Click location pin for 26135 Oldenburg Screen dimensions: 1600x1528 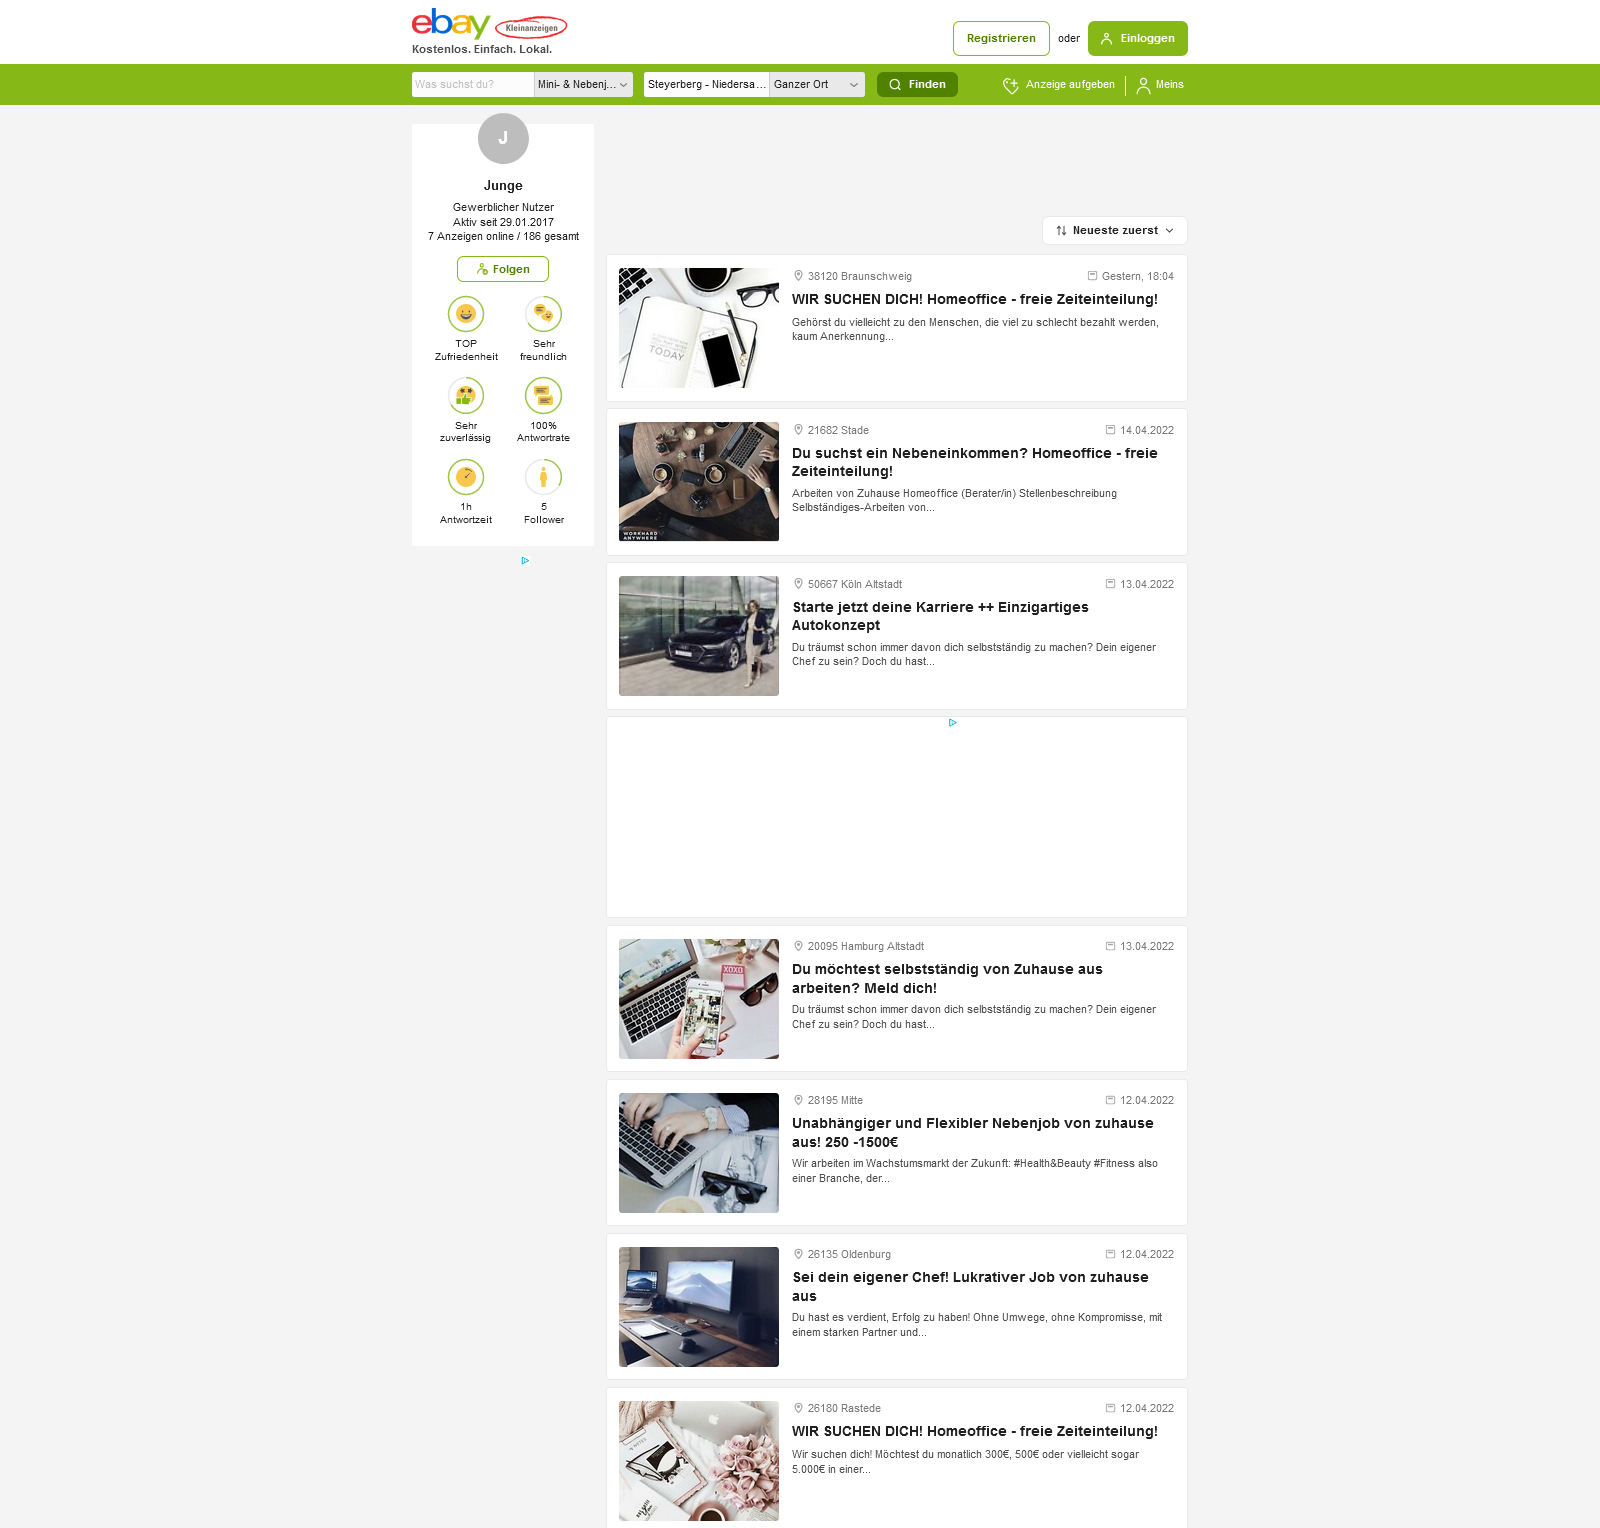(x=798, y=1254)
